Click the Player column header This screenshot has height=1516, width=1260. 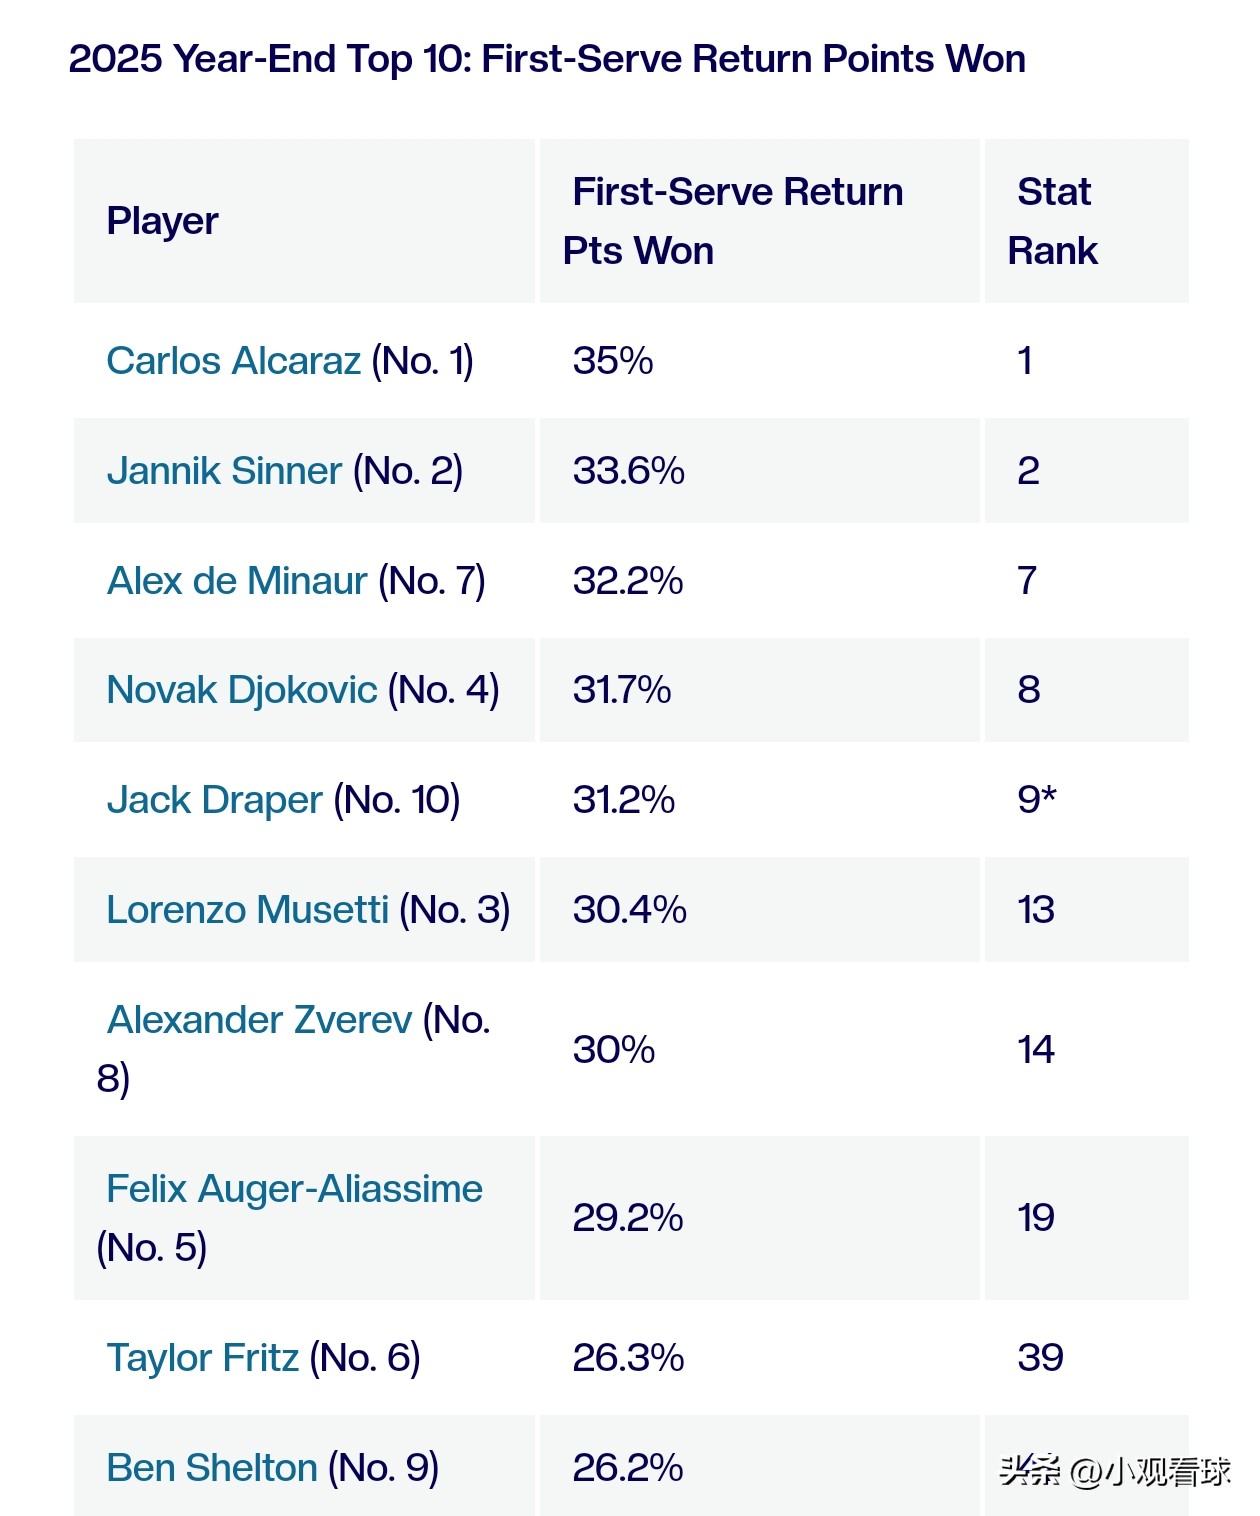(x=162, y=221)
